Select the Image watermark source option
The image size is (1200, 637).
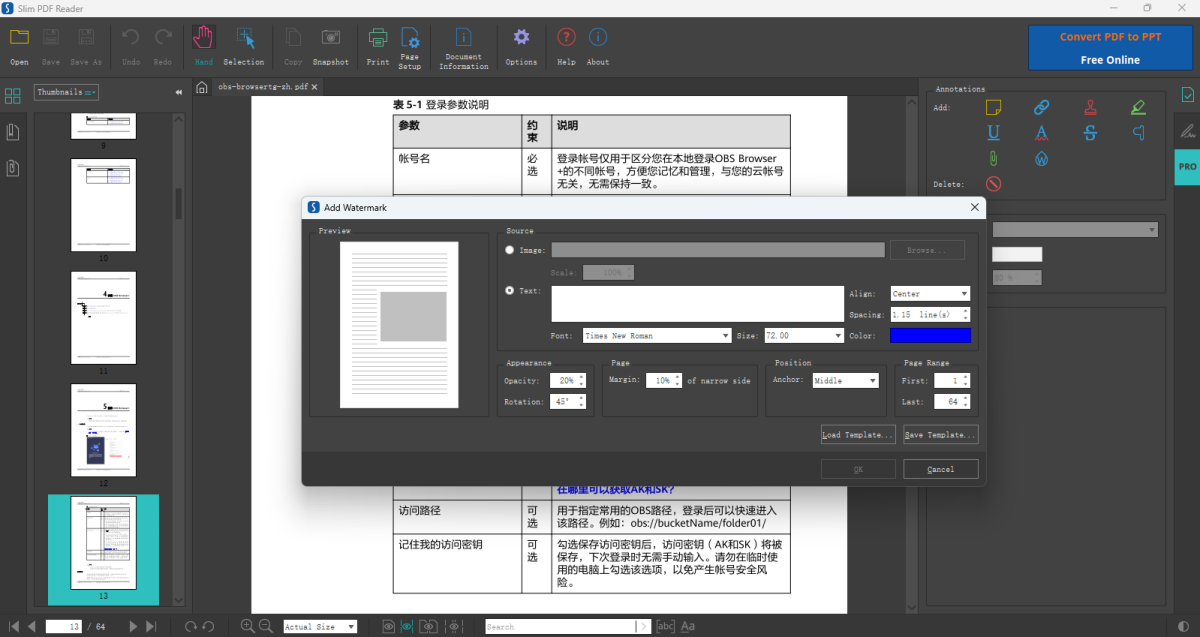click(x=509, y=250)
